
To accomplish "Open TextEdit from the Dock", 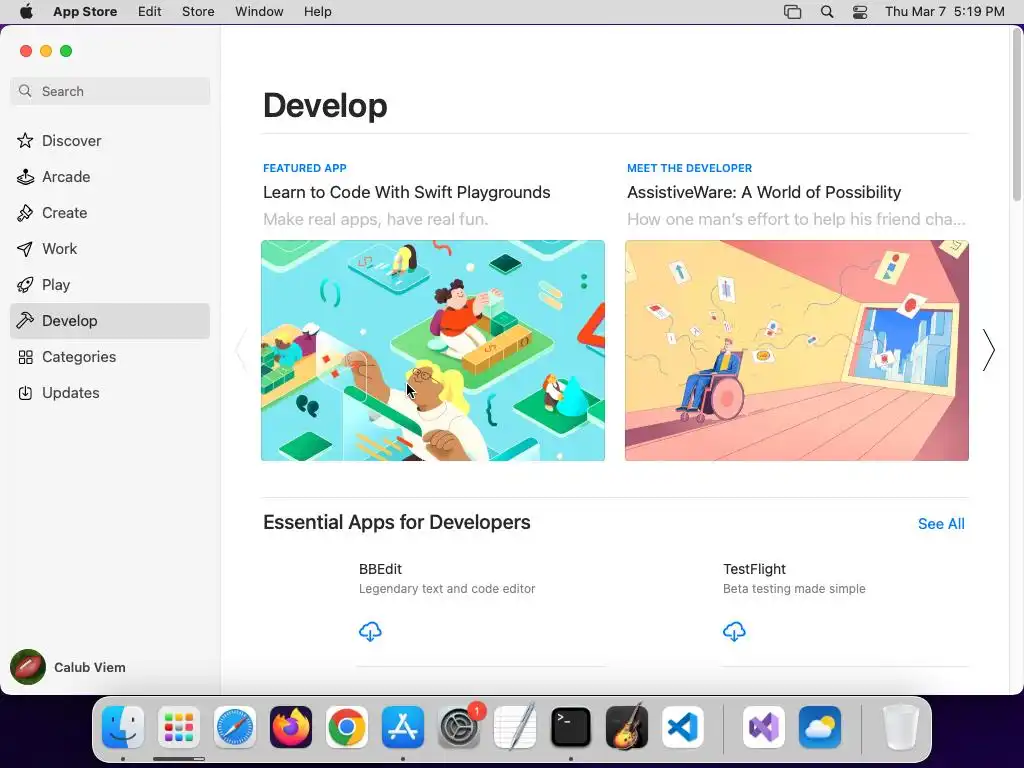I will 515,727.
